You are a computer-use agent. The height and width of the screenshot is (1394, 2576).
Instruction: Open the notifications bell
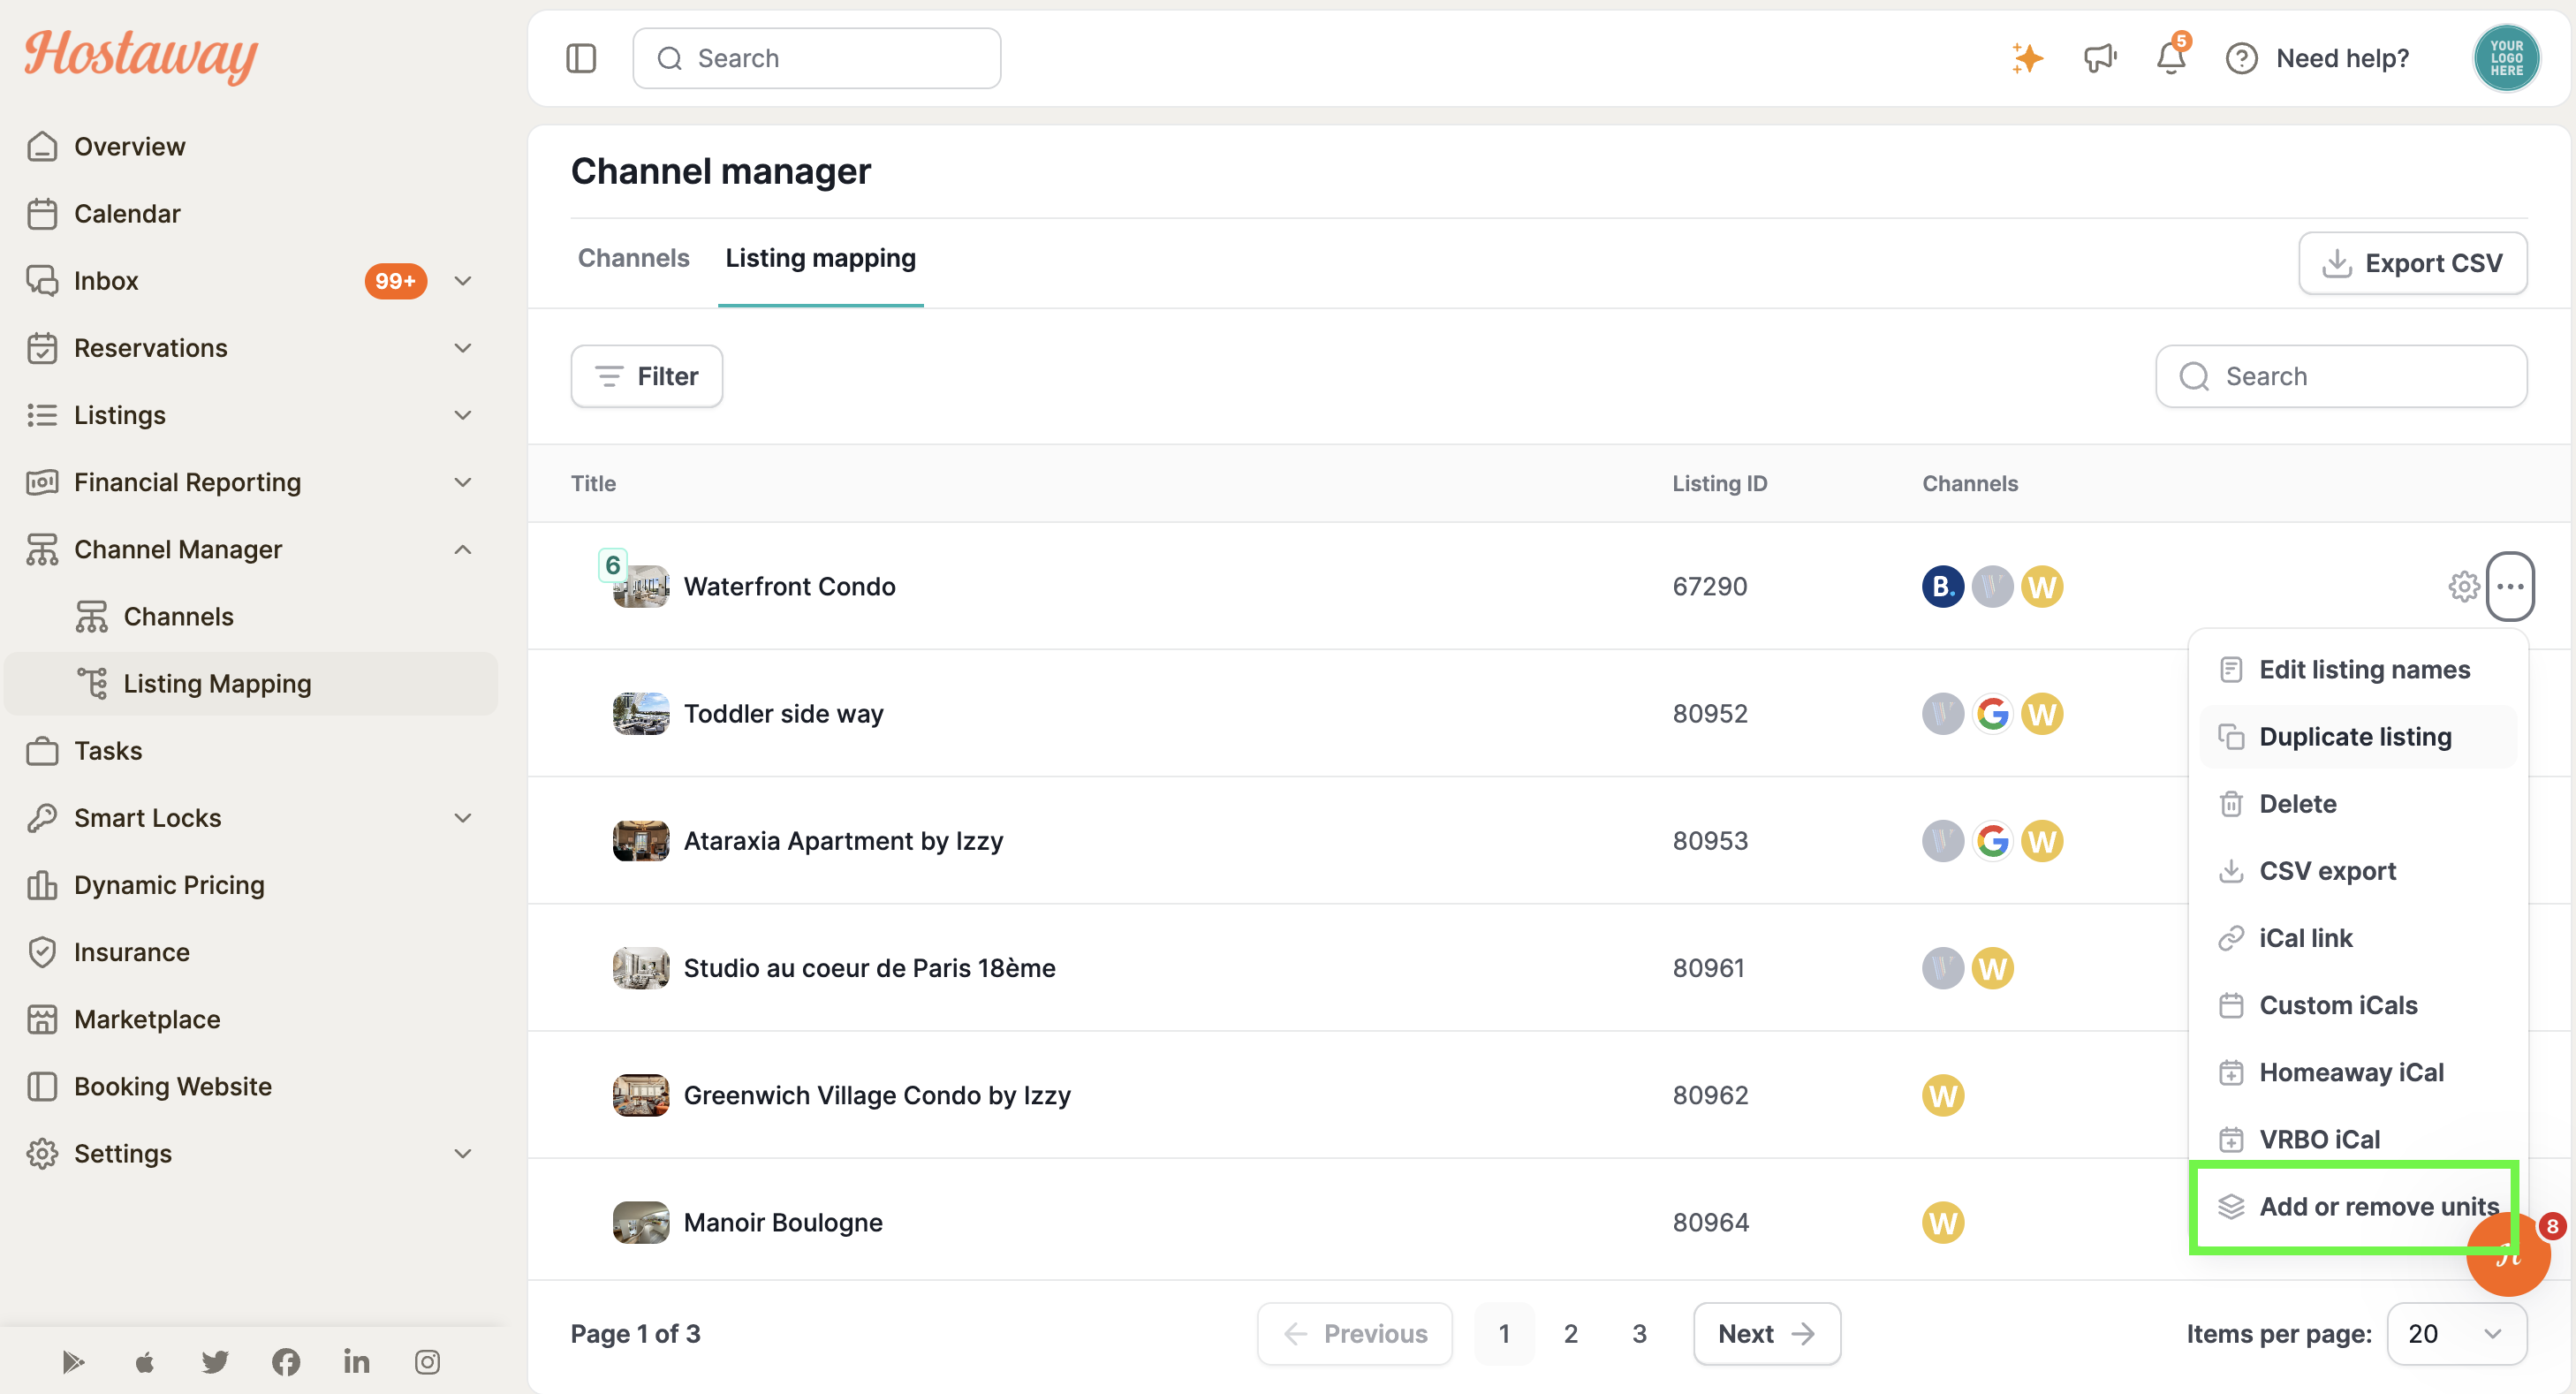coord(2171,57)
